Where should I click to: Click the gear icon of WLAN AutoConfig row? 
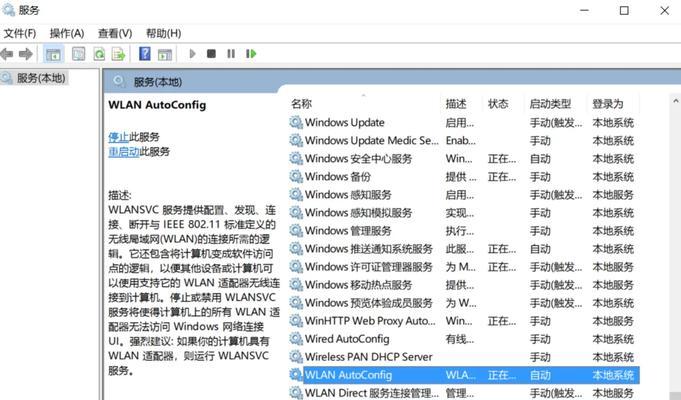(296, 375)
